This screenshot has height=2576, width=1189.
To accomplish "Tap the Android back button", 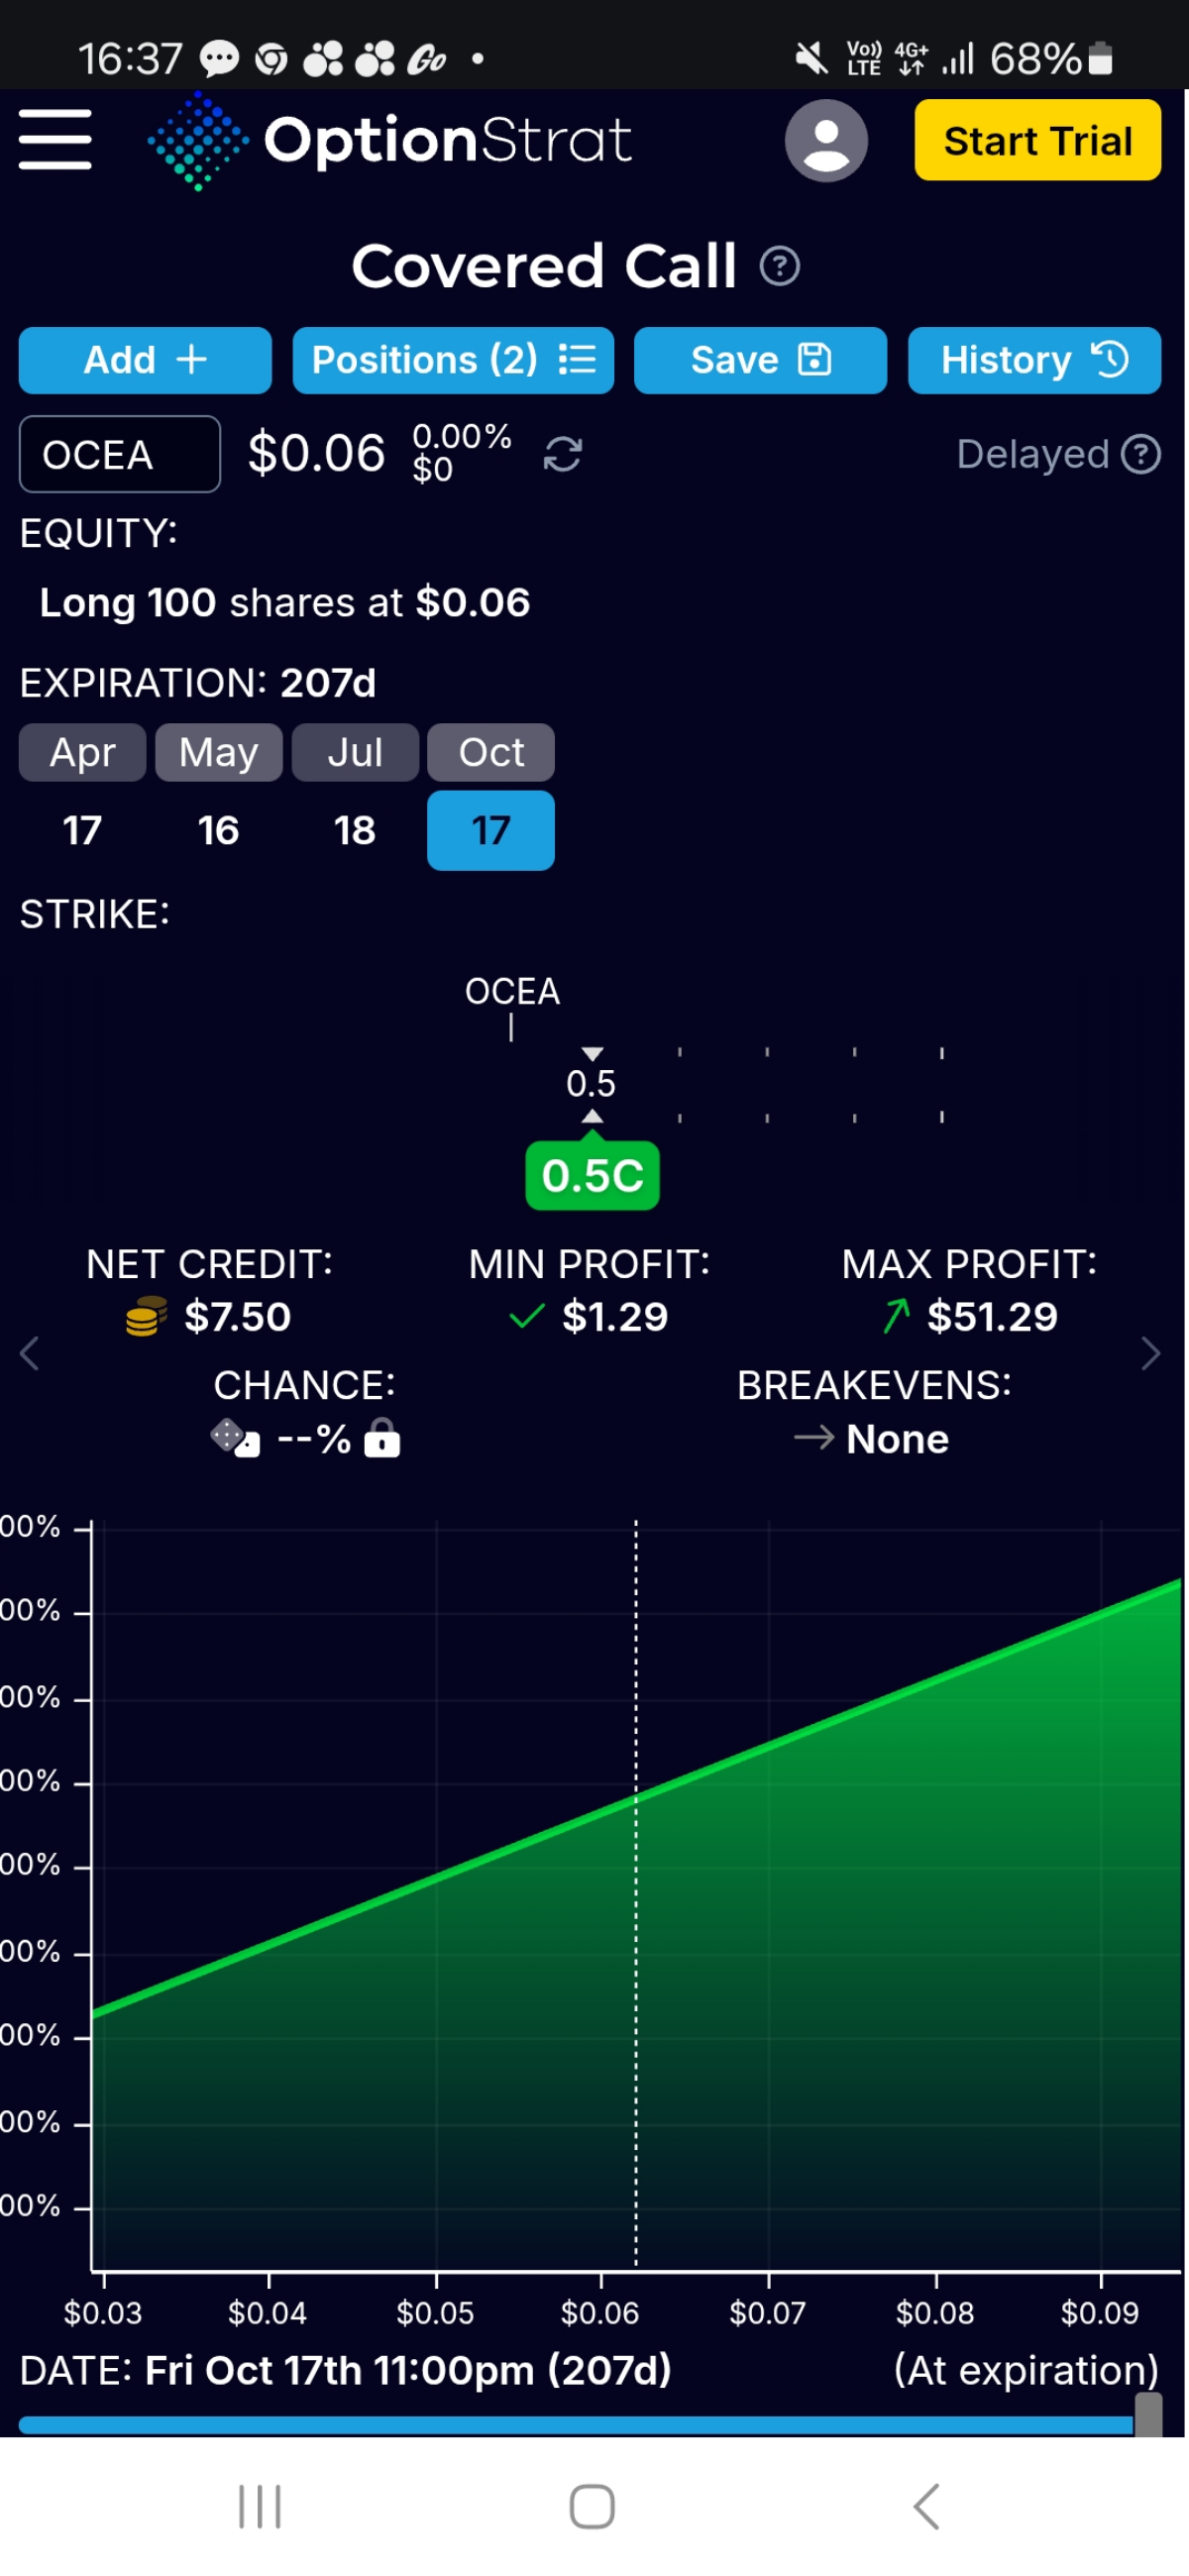I will [x=927, y=2507].
